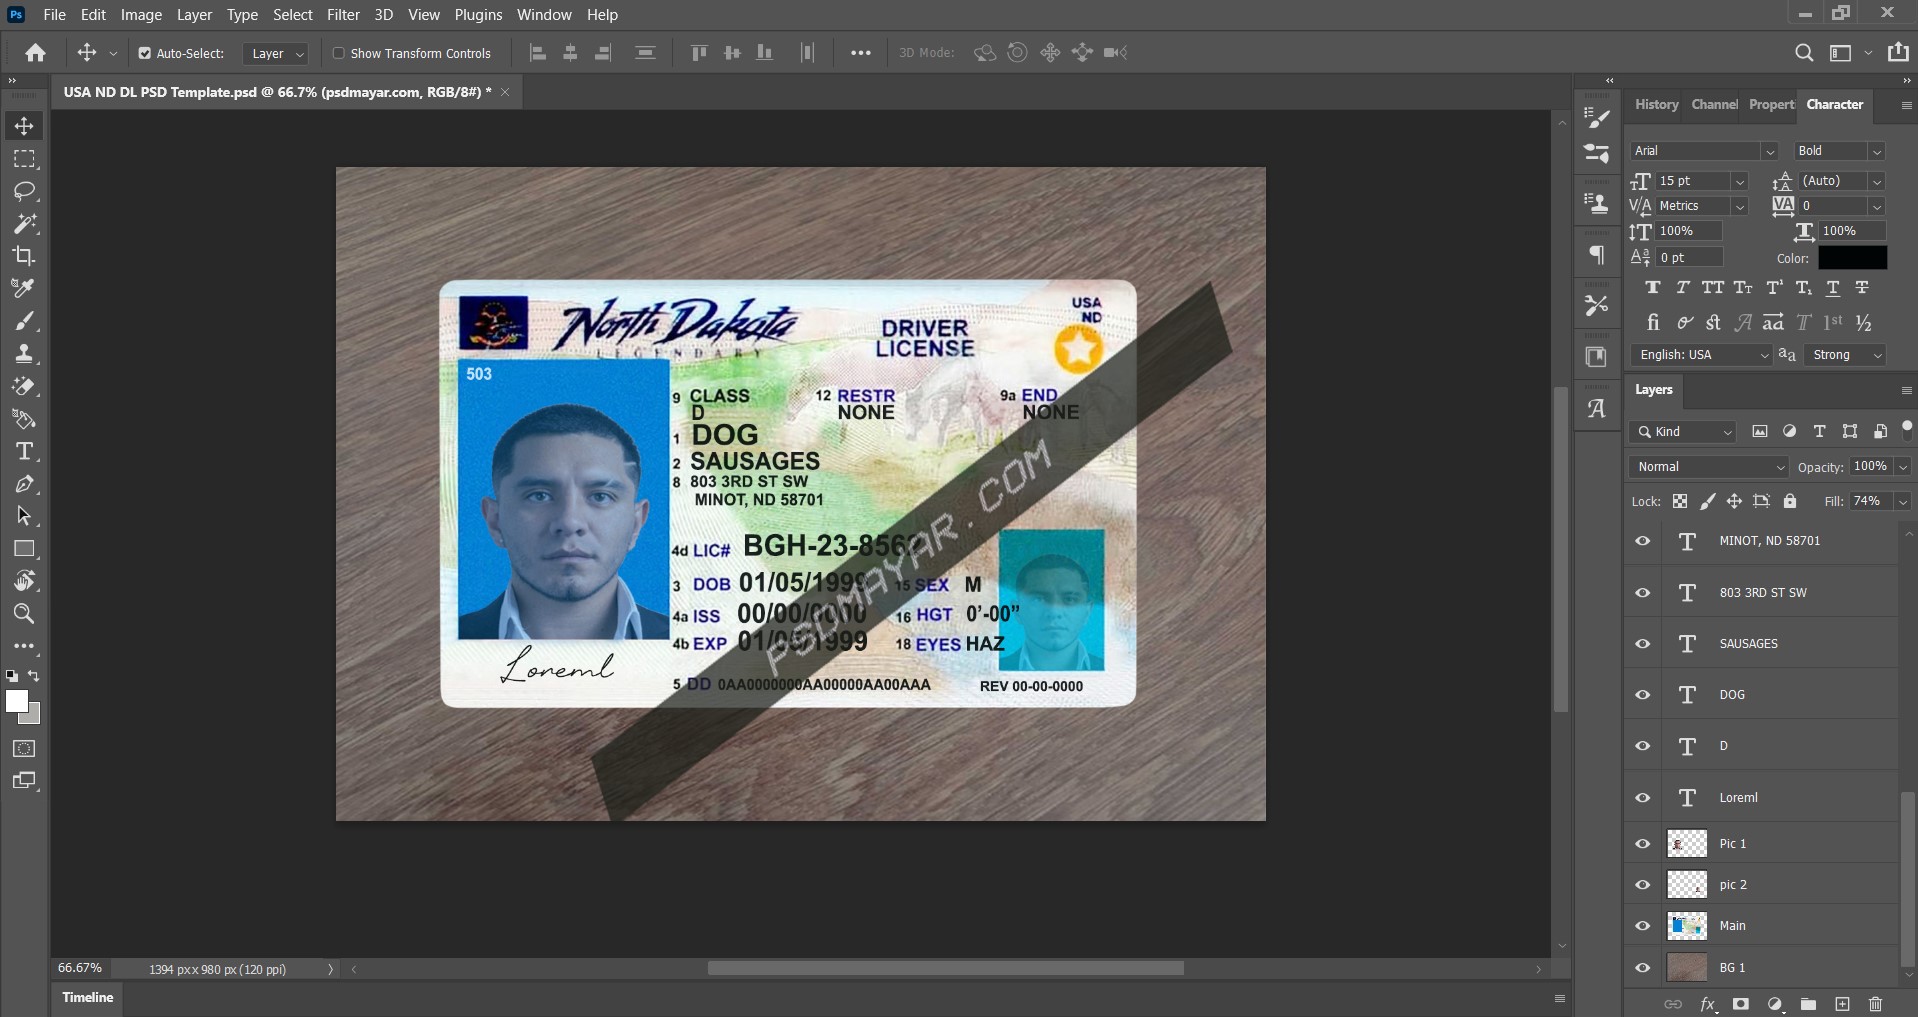This screenshot has height=1017, width=1918.
Task: Select the Hand tool
Action: point(24,581)
